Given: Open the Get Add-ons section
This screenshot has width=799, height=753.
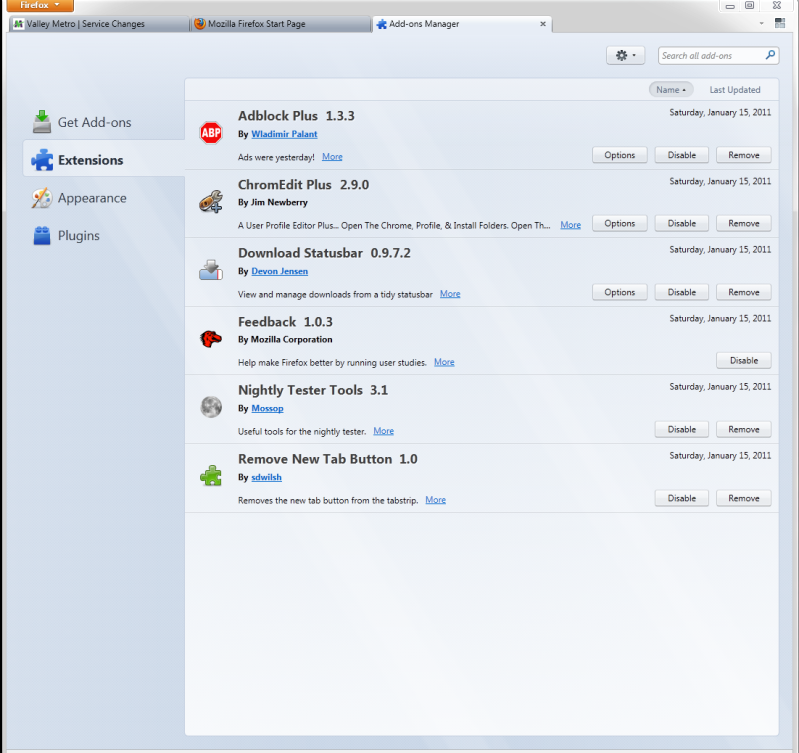Looking at the screenshot, I should pyautogui.click(x=103, y=122).
